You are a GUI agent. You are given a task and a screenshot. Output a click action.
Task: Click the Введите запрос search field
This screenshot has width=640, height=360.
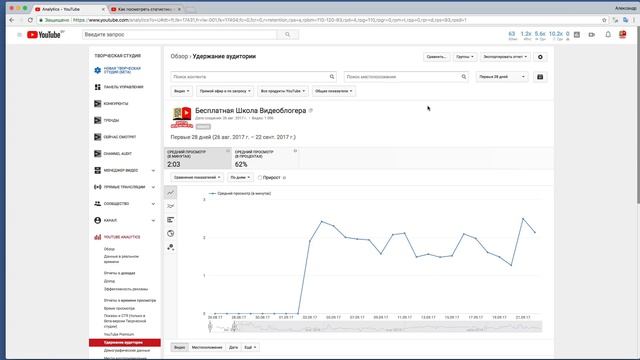tap(180, 35)
